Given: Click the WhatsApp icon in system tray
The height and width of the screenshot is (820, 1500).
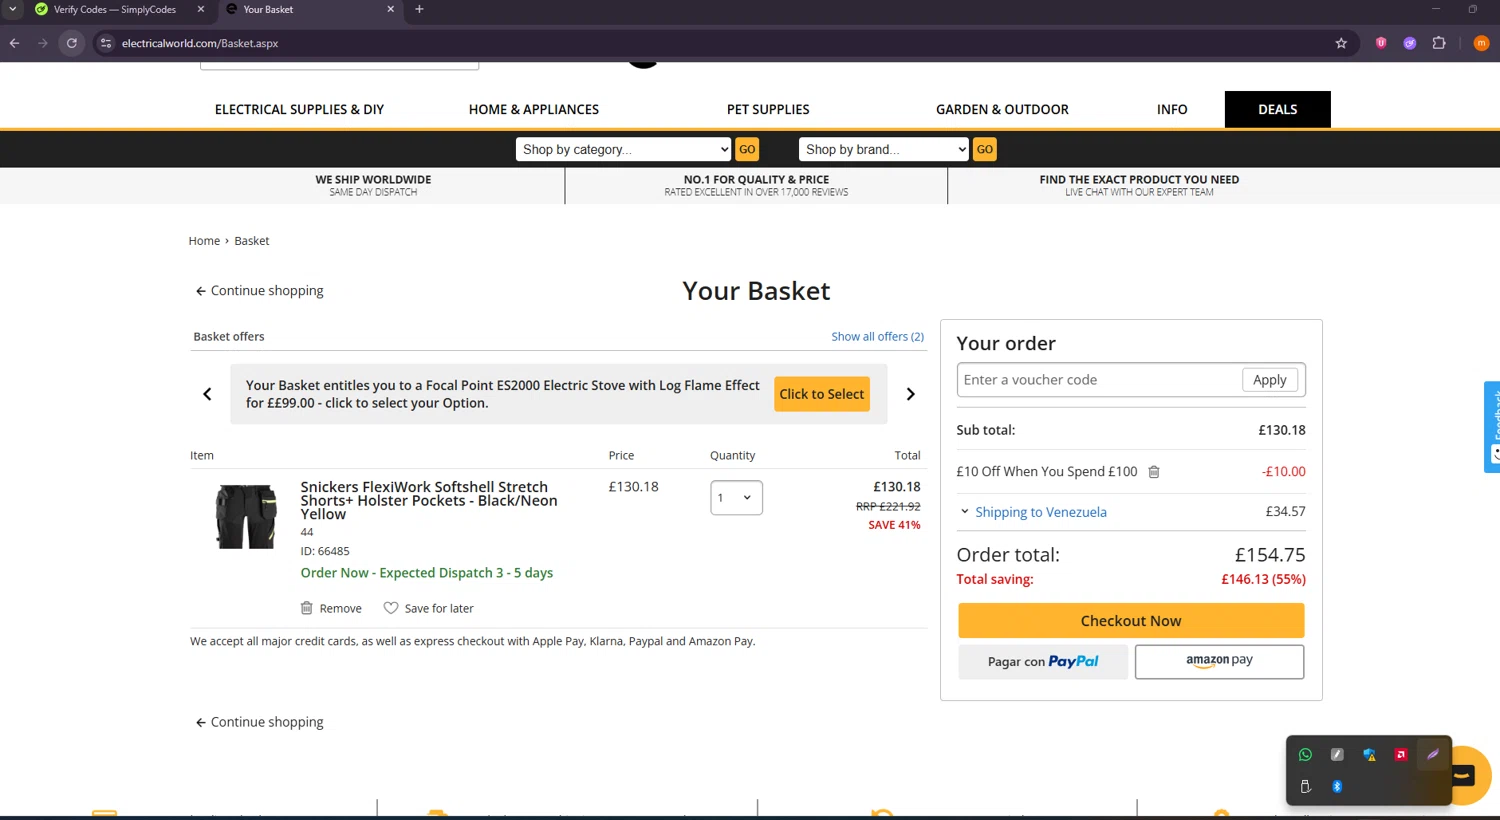Looking at the screenshot, I should [x=1305, y=755].
